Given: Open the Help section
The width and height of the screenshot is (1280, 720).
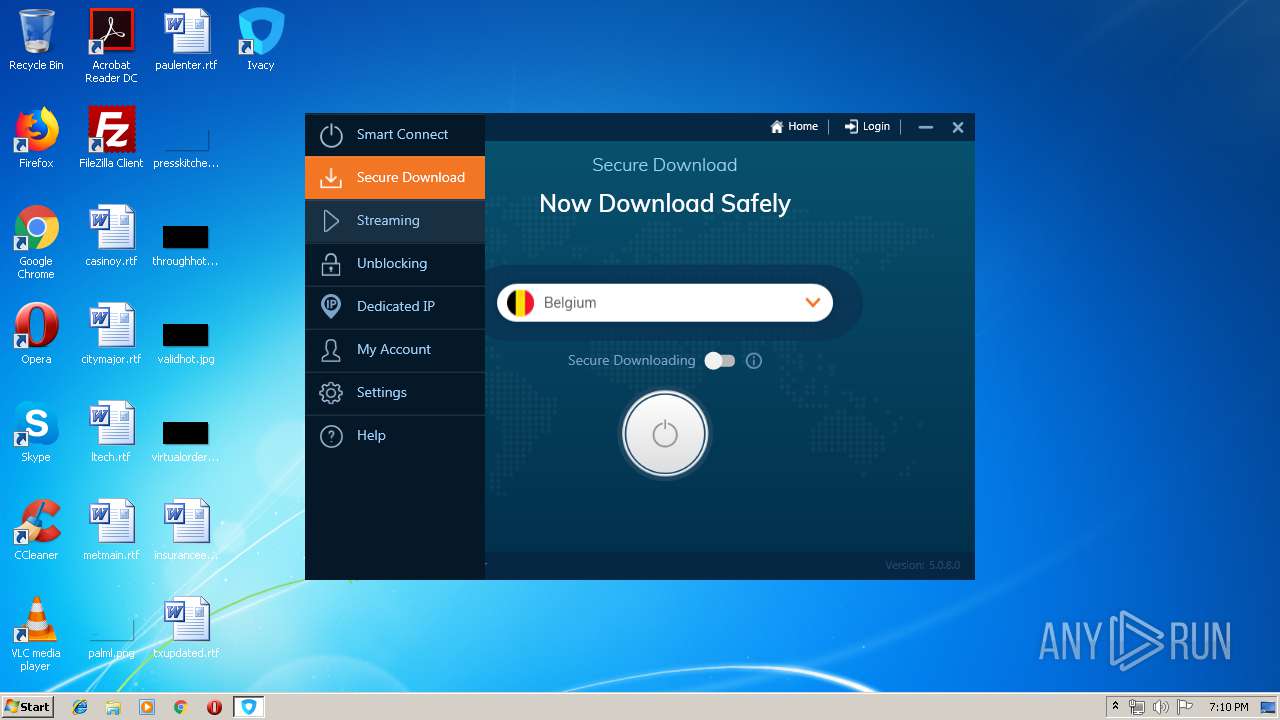Looking at the screenshot, I should pos(395,435).
